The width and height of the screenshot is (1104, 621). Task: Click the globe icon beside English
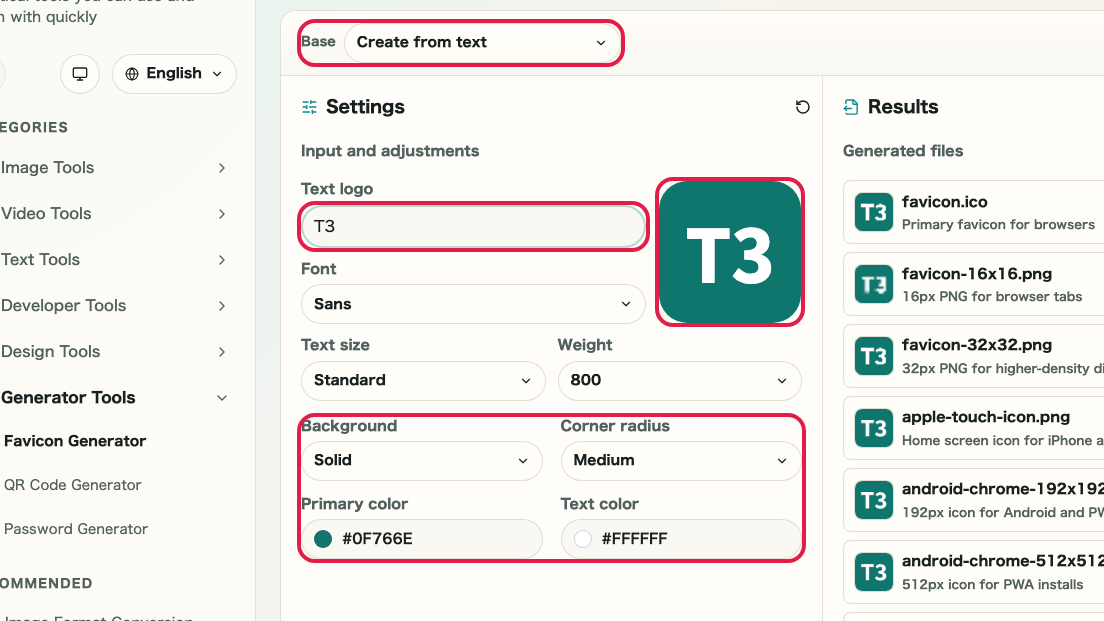pos(132,74)
